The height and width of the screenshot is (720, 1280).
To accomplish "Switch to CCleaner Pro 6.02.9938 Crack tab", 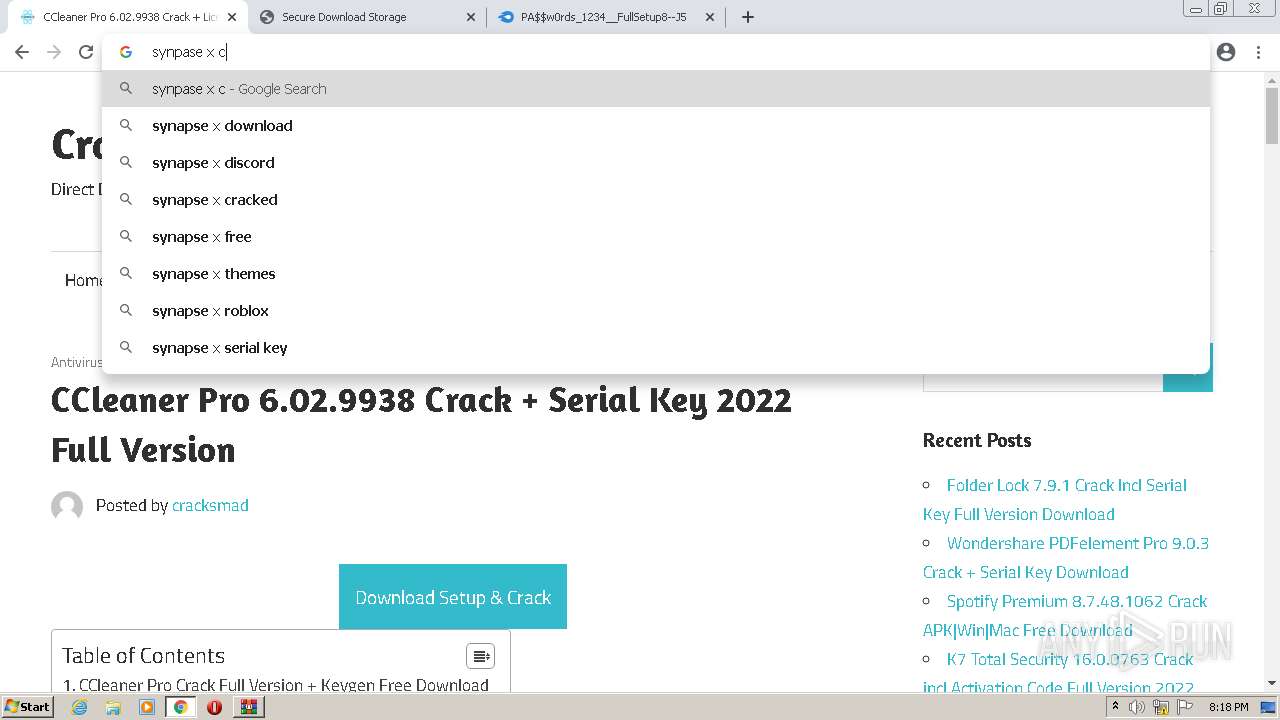I will (x=130, y=17).
